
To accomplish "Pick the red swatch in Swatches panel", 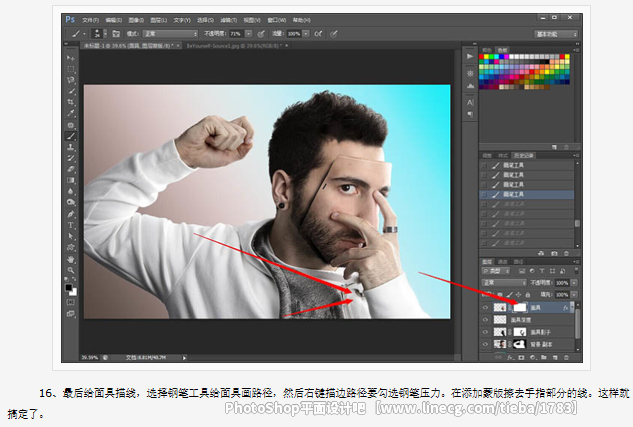I will [x=482, y=57].
